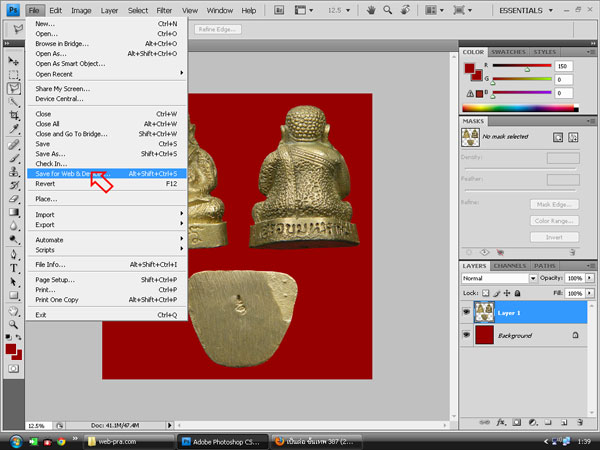Switch to the Swatches tab
The width and height of the screenshot is (600, 450).
tap(508, 52)
